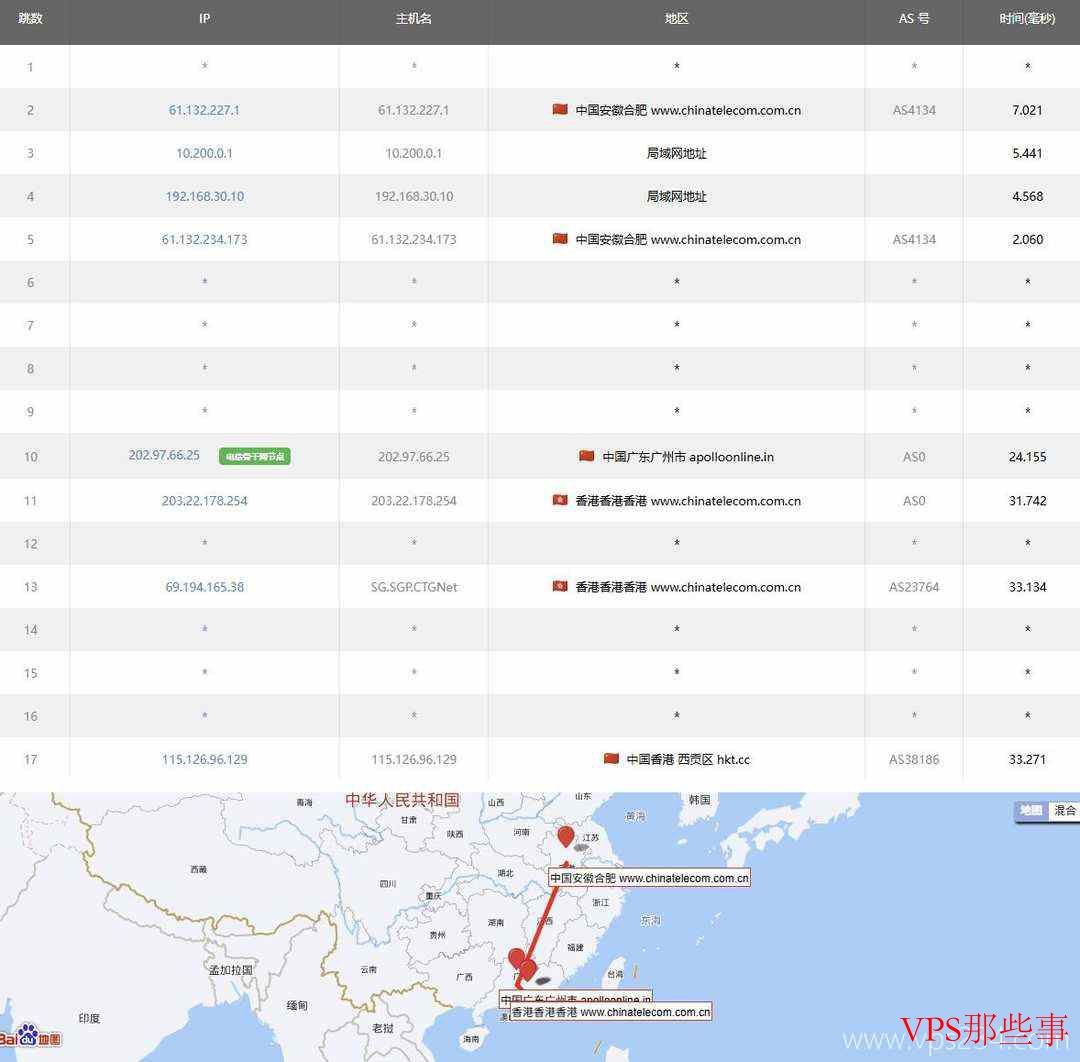Select latency value 2.060
The height and width of the screenshot is (1062, 1080).
coord(1027,240)
